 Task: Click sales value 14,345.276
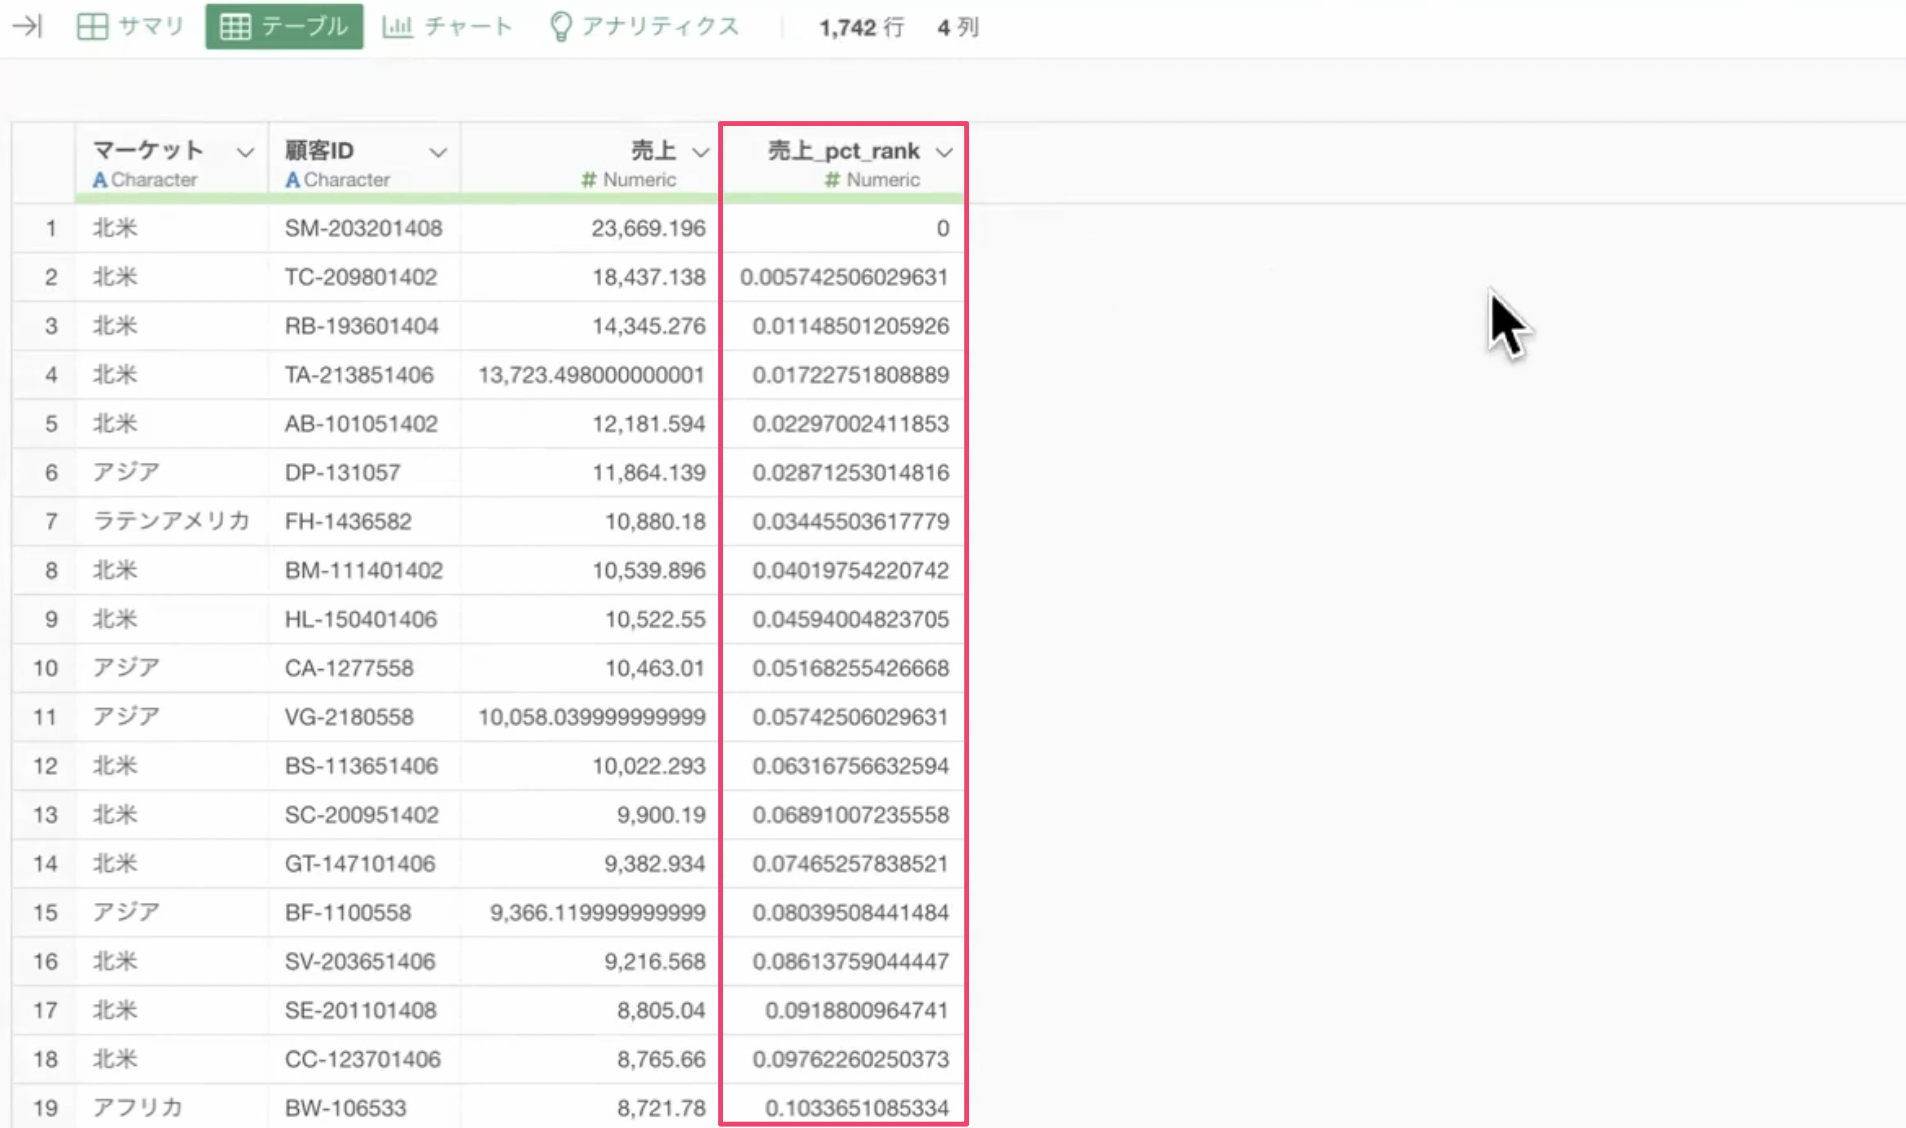pyautogui.click(x=648, y=326)
